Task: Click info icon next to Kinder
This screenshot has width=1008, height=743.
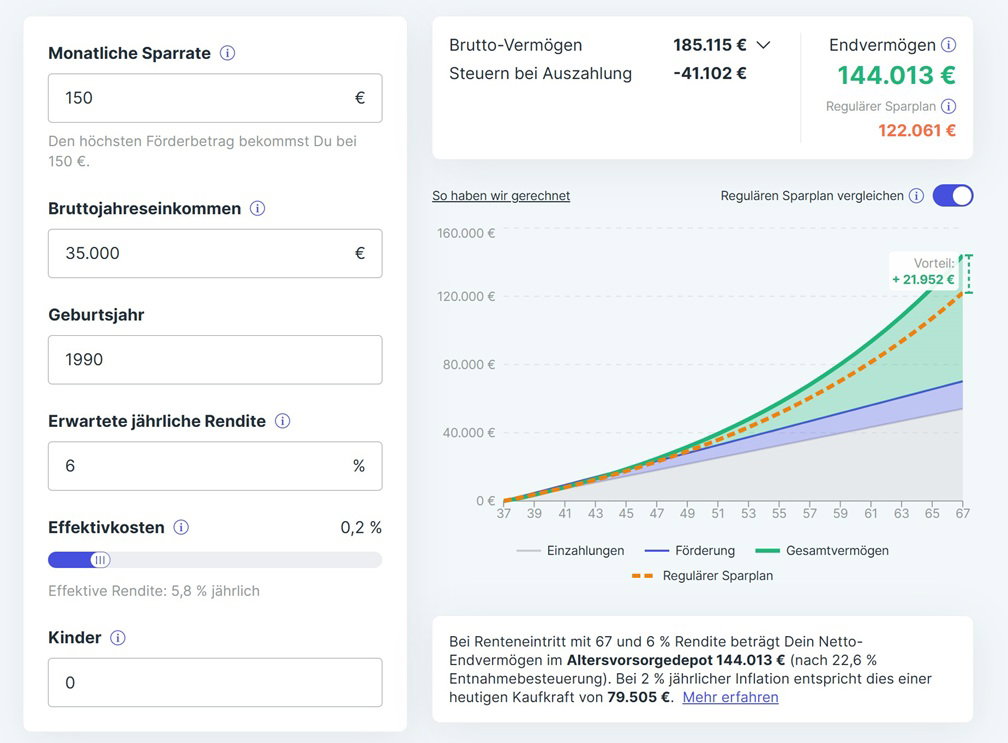Action: (118, 638)
